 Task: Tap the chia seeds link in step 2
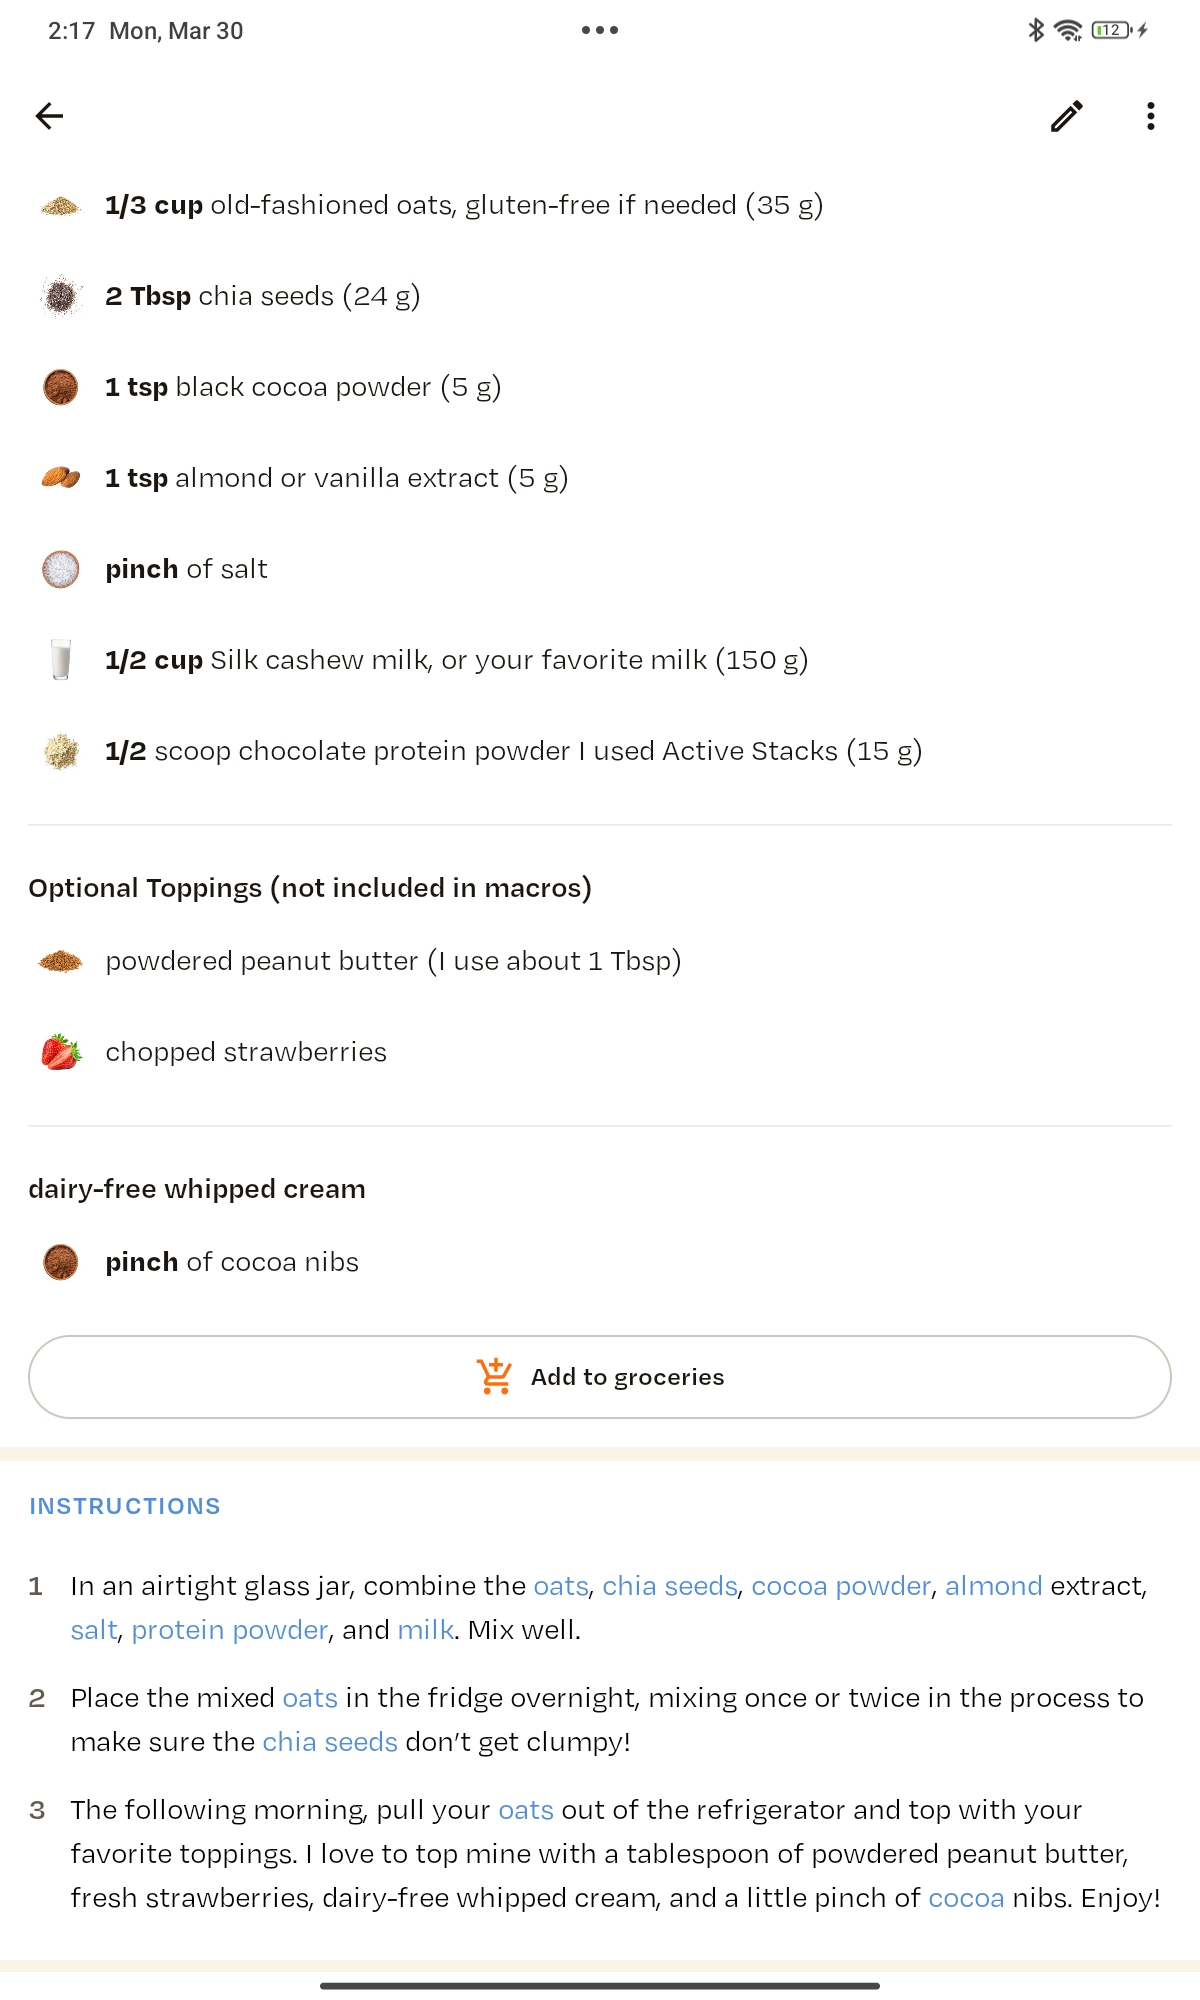click(330, 1742)
